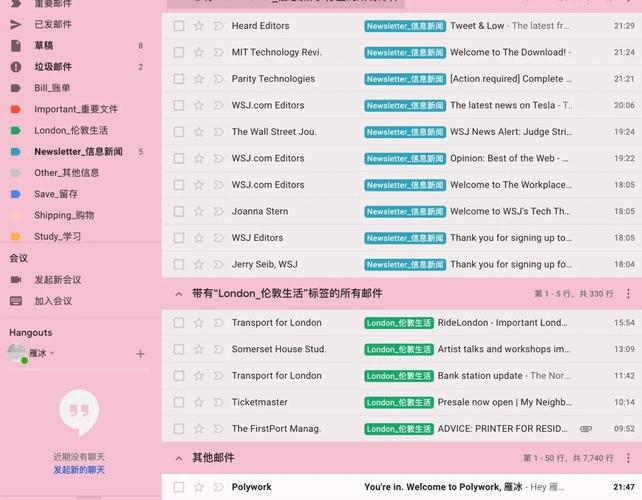642x500 pixels.
Task: Click the spam warning icon
Action: (x=16, y=67)
